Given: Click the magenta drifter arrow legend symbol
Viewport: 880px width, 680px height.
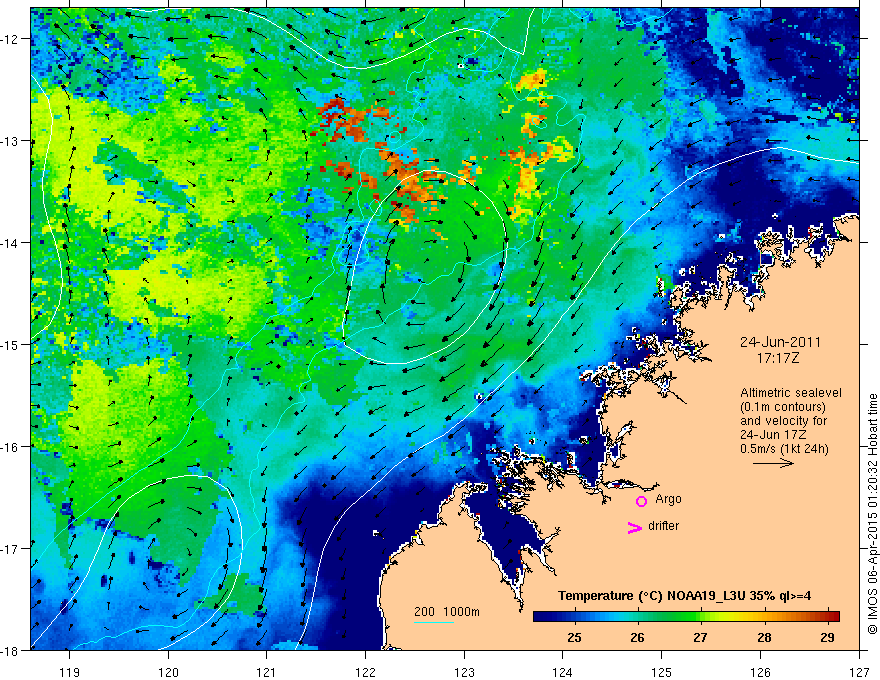Looking at the screenshot, I should click(634, 527).
